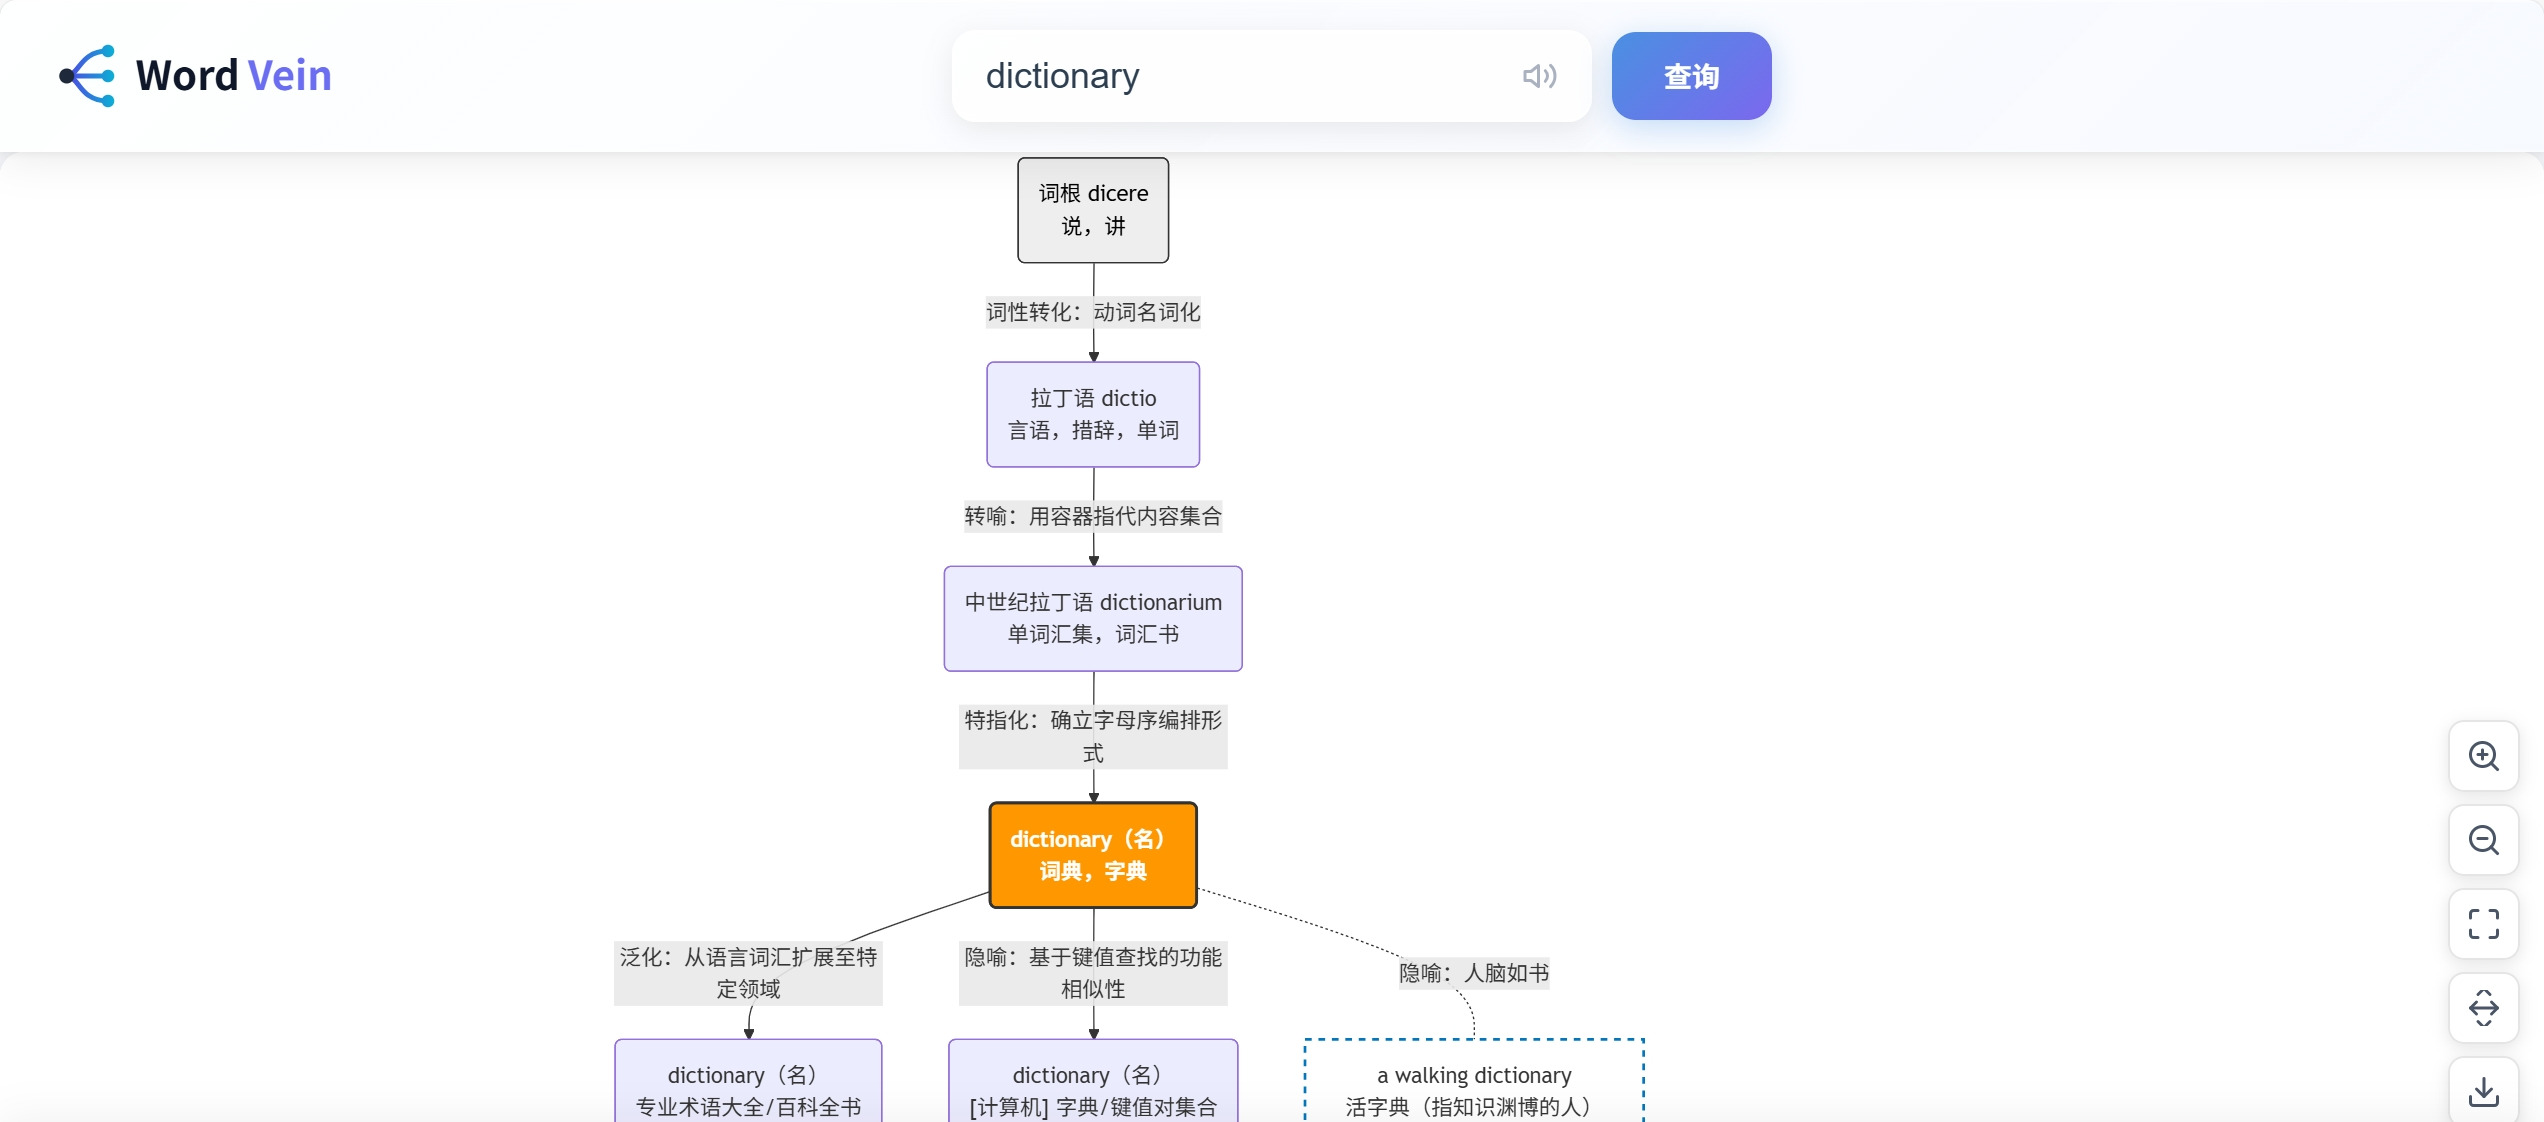Click the 转喻：用容器指代内容集合 edge label
The width and height of the screenshot is (2544, 1122).
(x=1093, y=516)
